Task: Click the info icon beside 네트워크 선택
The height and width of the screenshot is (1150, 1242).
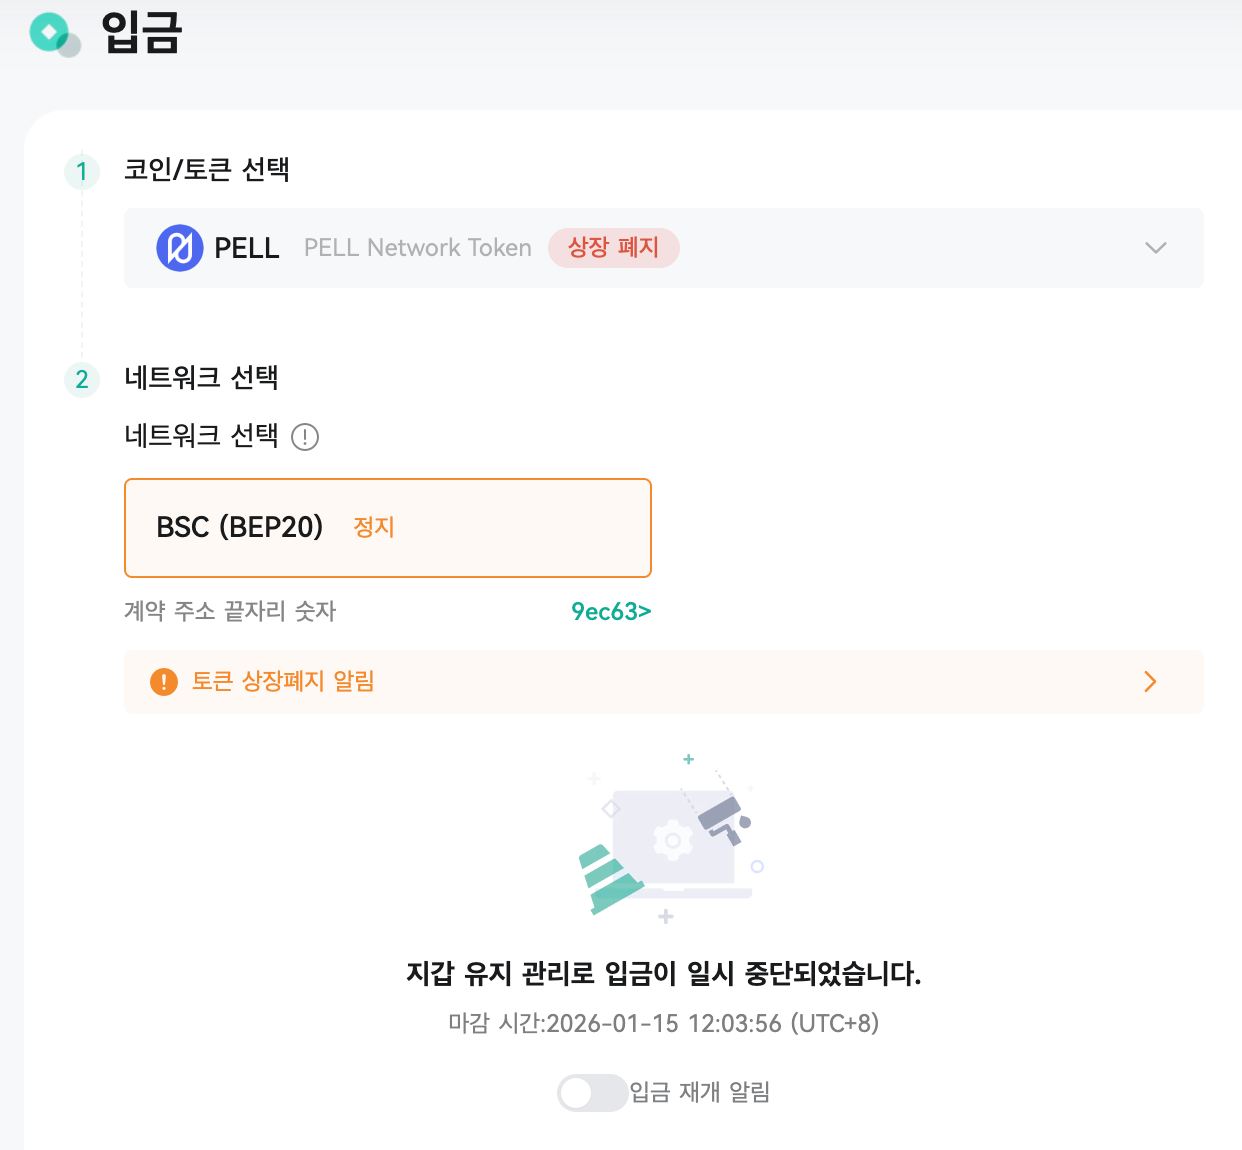Action: (305, 437)
